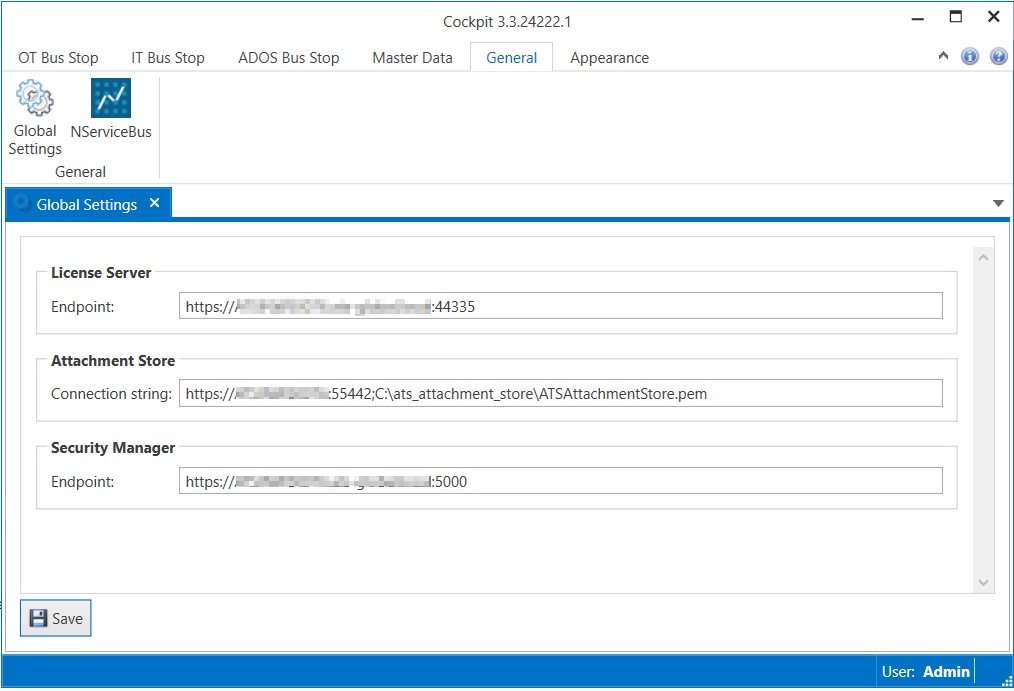The height and width of the screenshot is (691, 1014).
Task: Open Global Settings from the ribbon
Action: tap(35, 118)
